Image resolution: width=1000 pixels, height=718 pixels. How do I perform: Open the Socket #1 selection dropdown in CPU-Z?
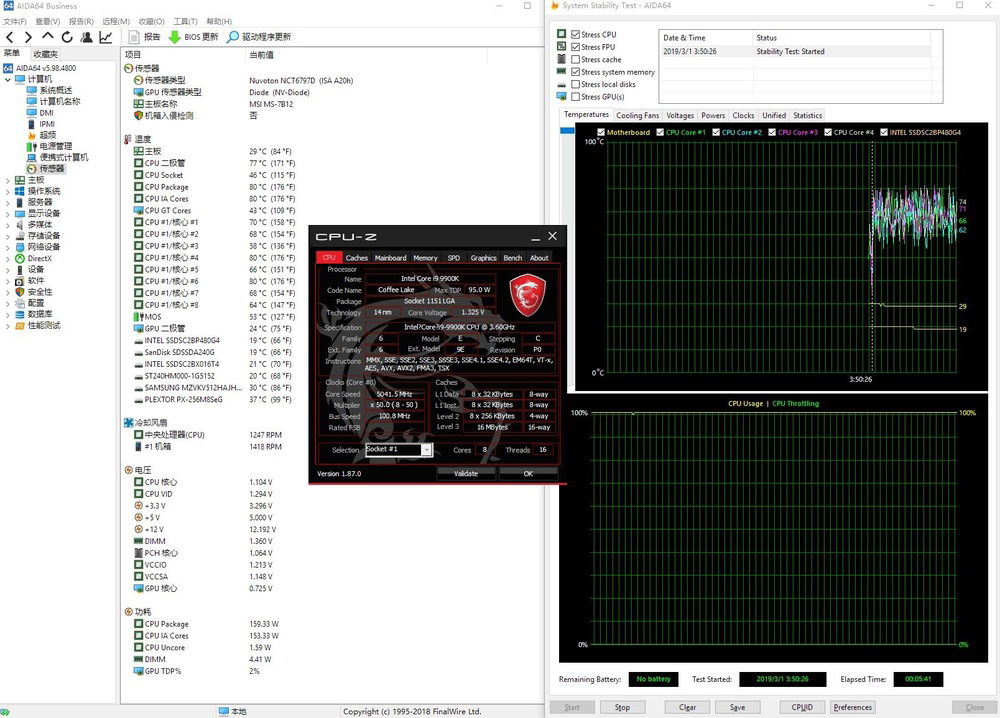(x=427, y=450)
